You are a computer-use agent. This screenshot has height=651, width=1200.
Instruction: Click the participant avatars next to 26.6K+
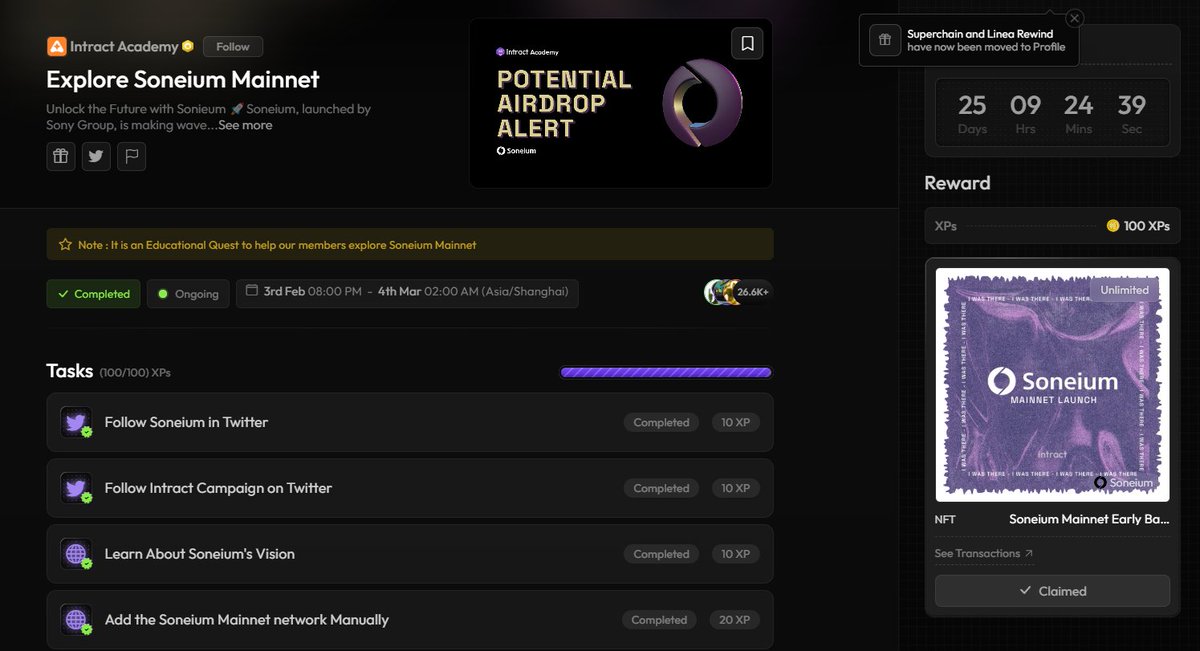point(720,292)
